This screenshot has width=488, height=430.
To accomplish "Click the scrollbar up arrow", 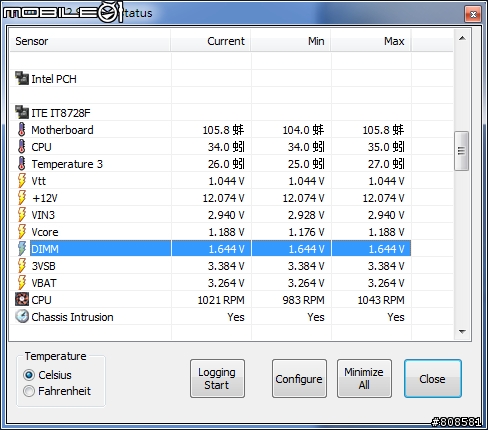I will [462, 38].
